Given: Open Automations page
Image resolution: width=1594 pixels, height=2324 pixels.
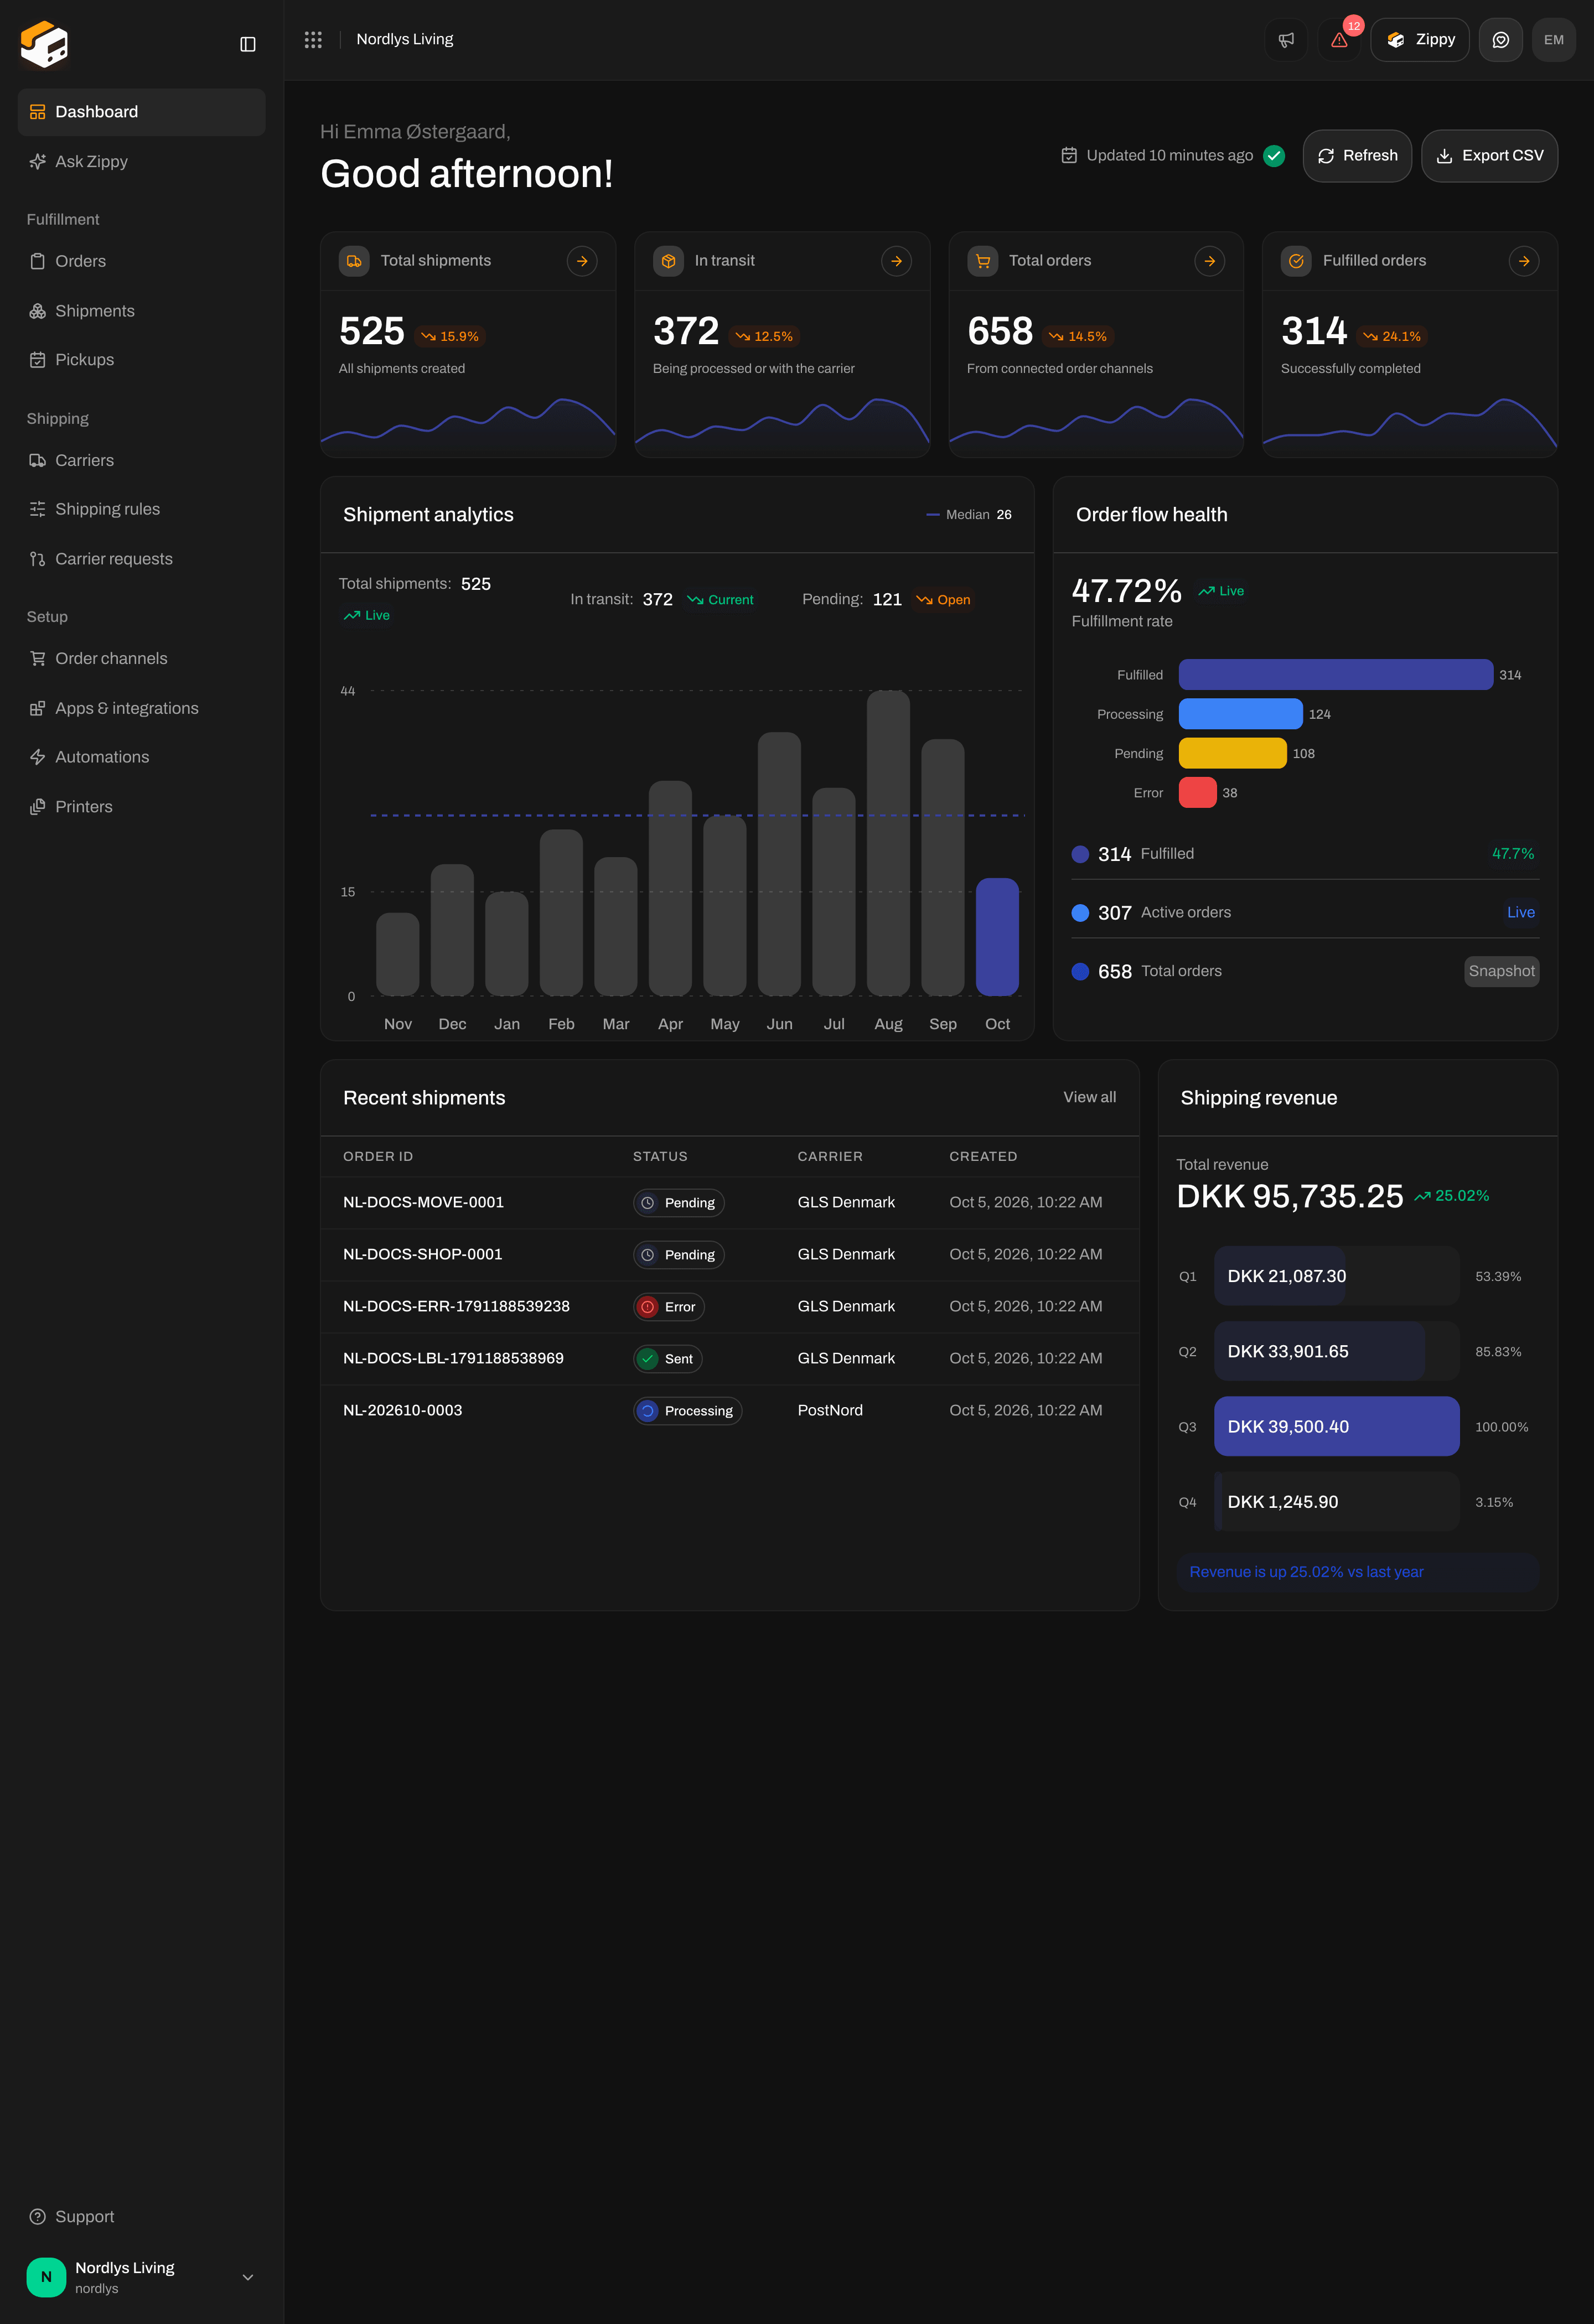Looking at the screenshot, I should 141,757.
